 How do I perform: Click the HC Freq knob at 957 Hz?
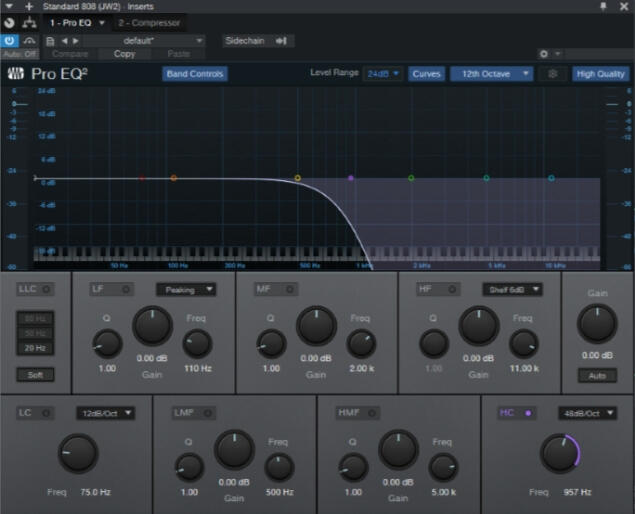coord(560,454)
